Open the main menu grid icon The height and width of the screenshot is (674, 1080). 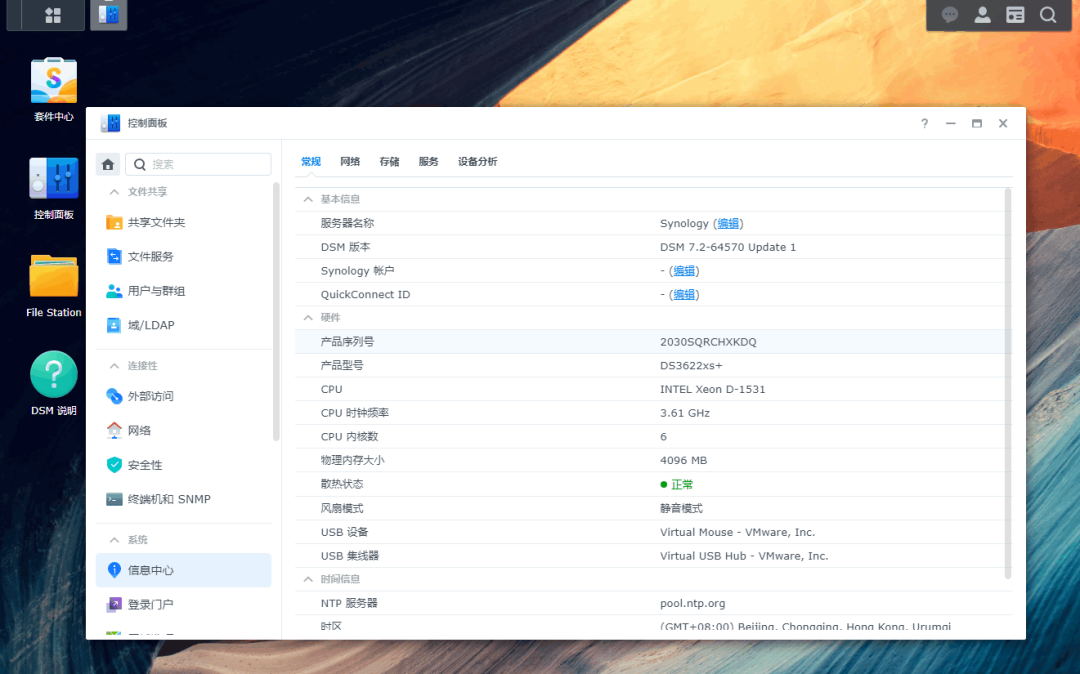tap(53, 15)
